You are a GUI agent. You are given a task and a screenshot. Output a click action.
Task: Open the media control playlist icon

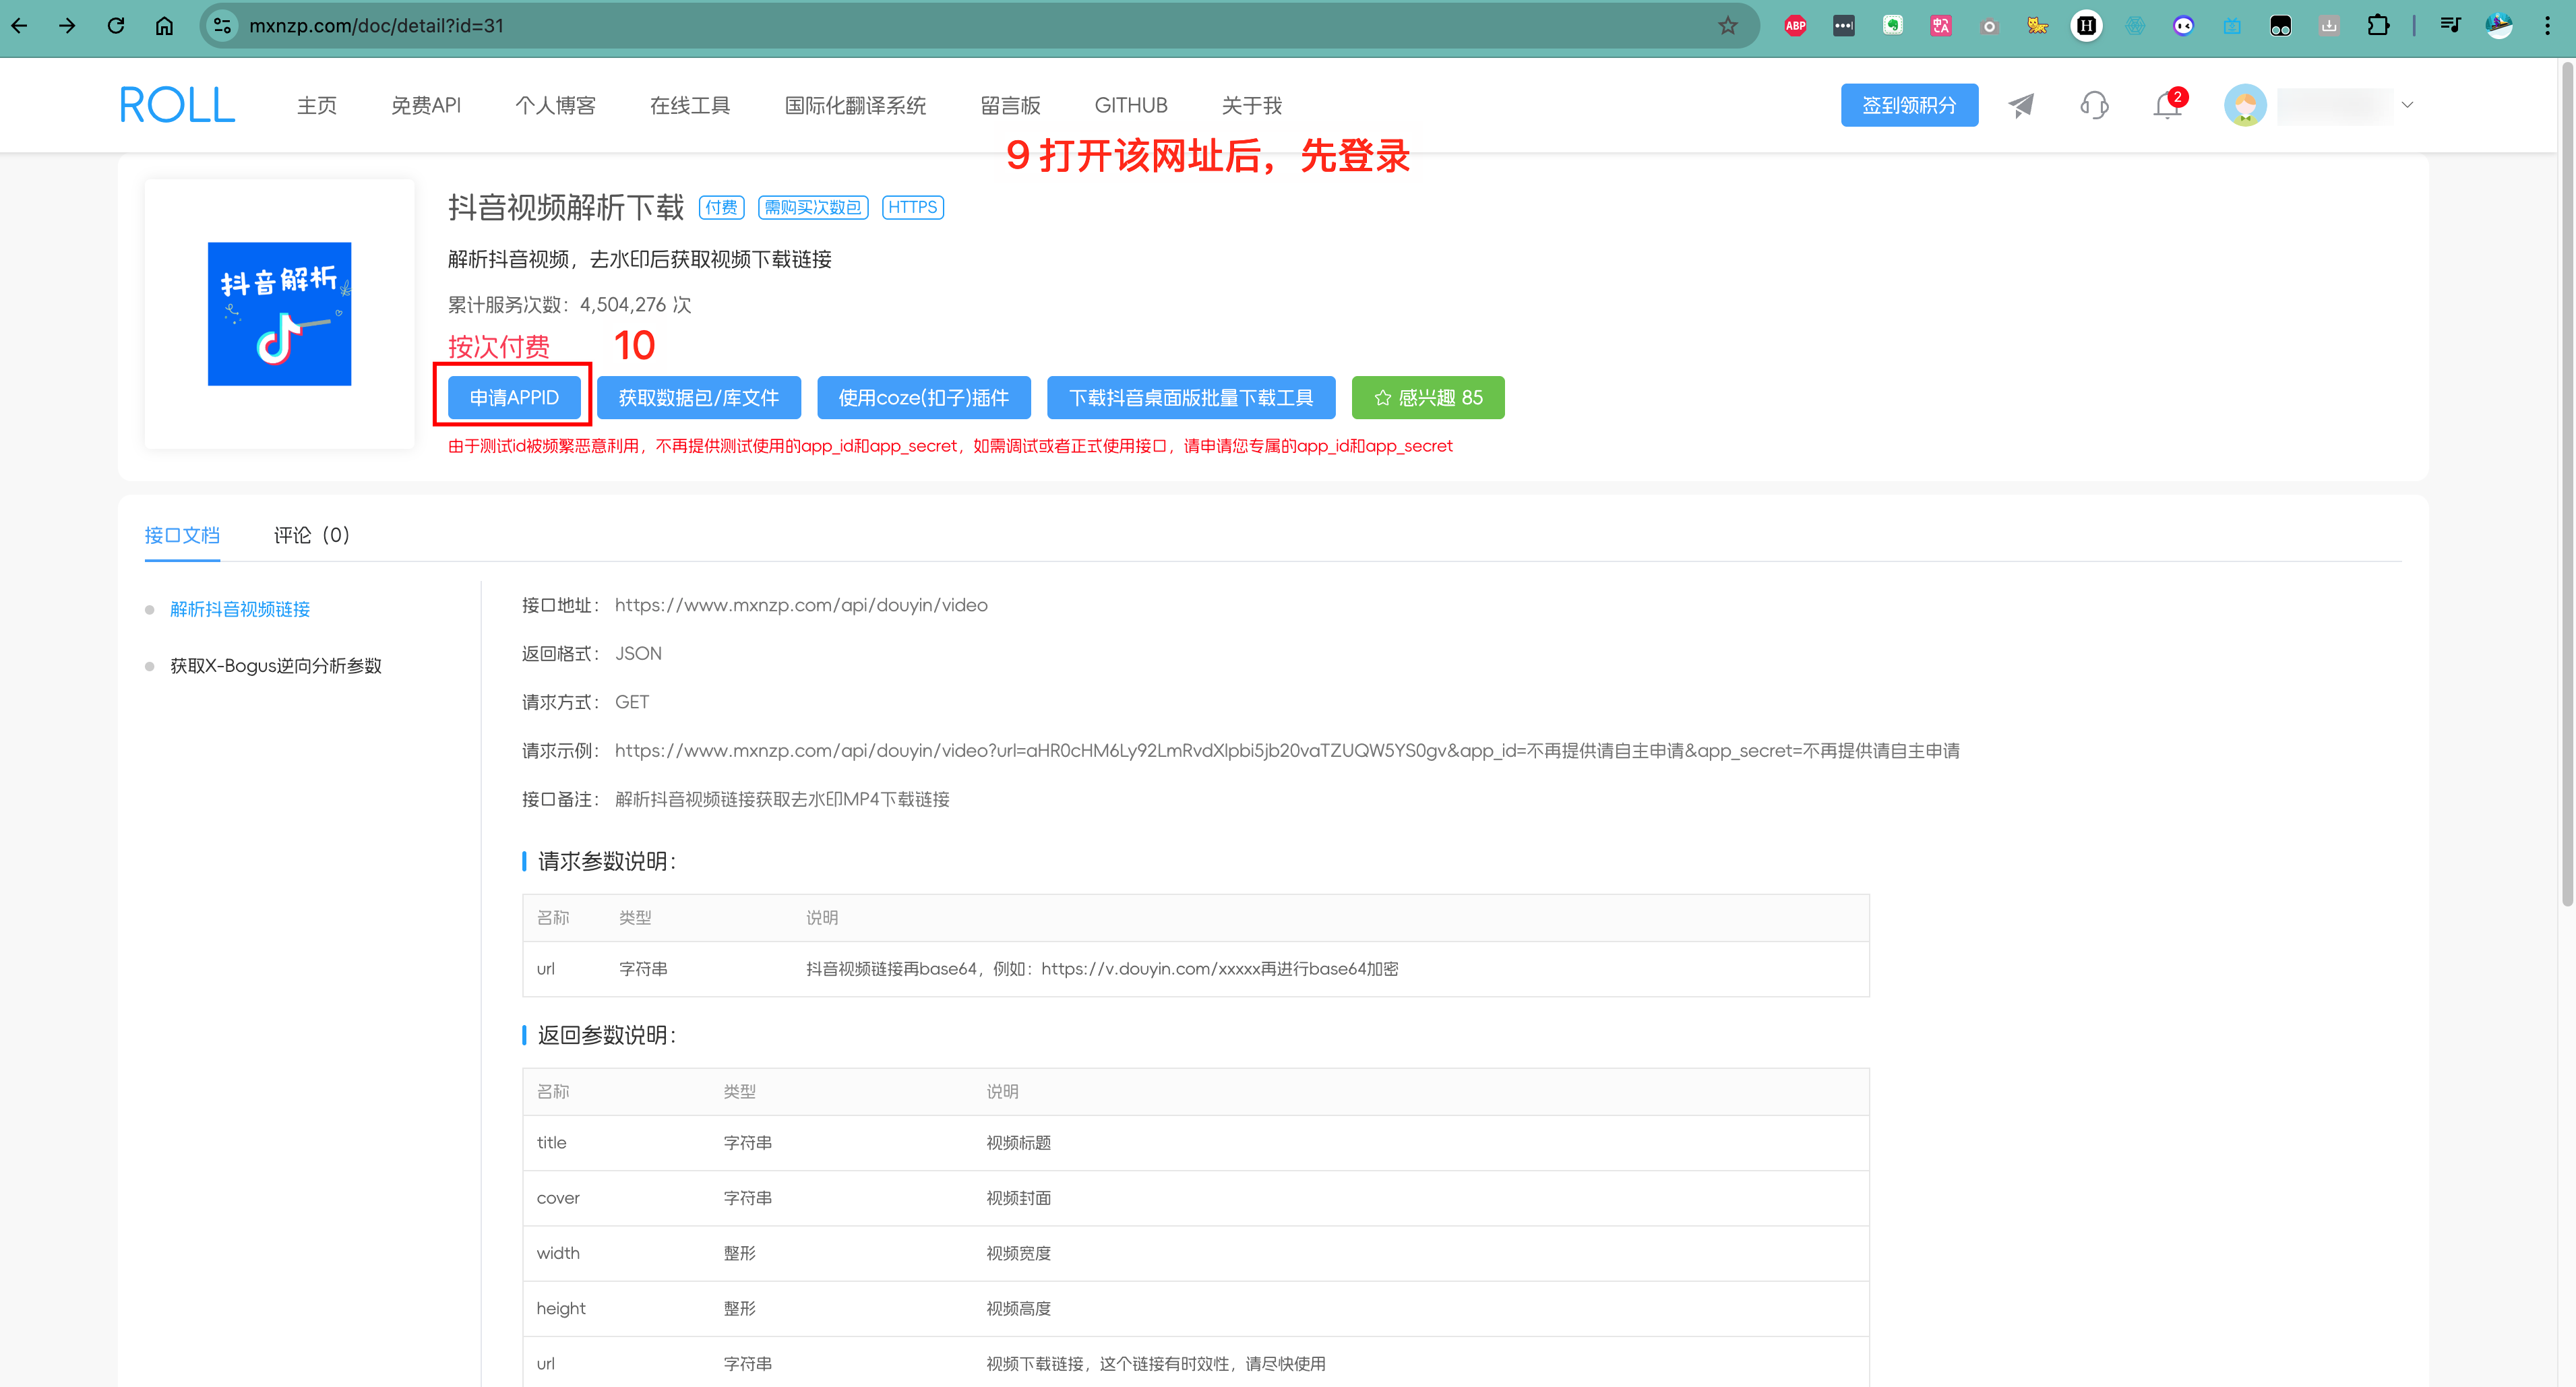(x=2450, y=26)
